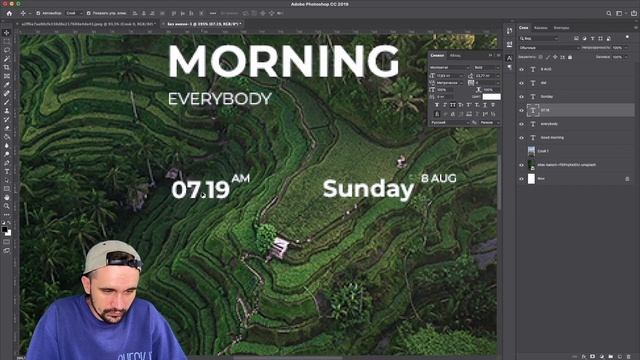Select the Zoom tool
This screenshot has height=360, width=640.
[7, 206]
